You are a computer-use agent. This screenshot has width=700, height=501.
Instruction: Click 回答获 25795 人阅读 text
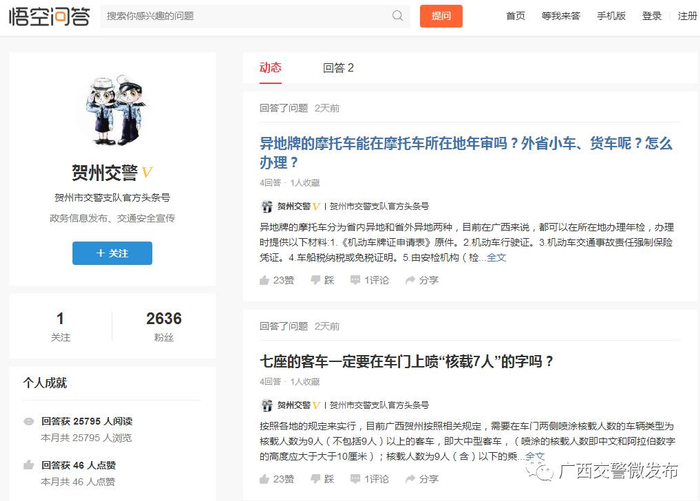87,422
